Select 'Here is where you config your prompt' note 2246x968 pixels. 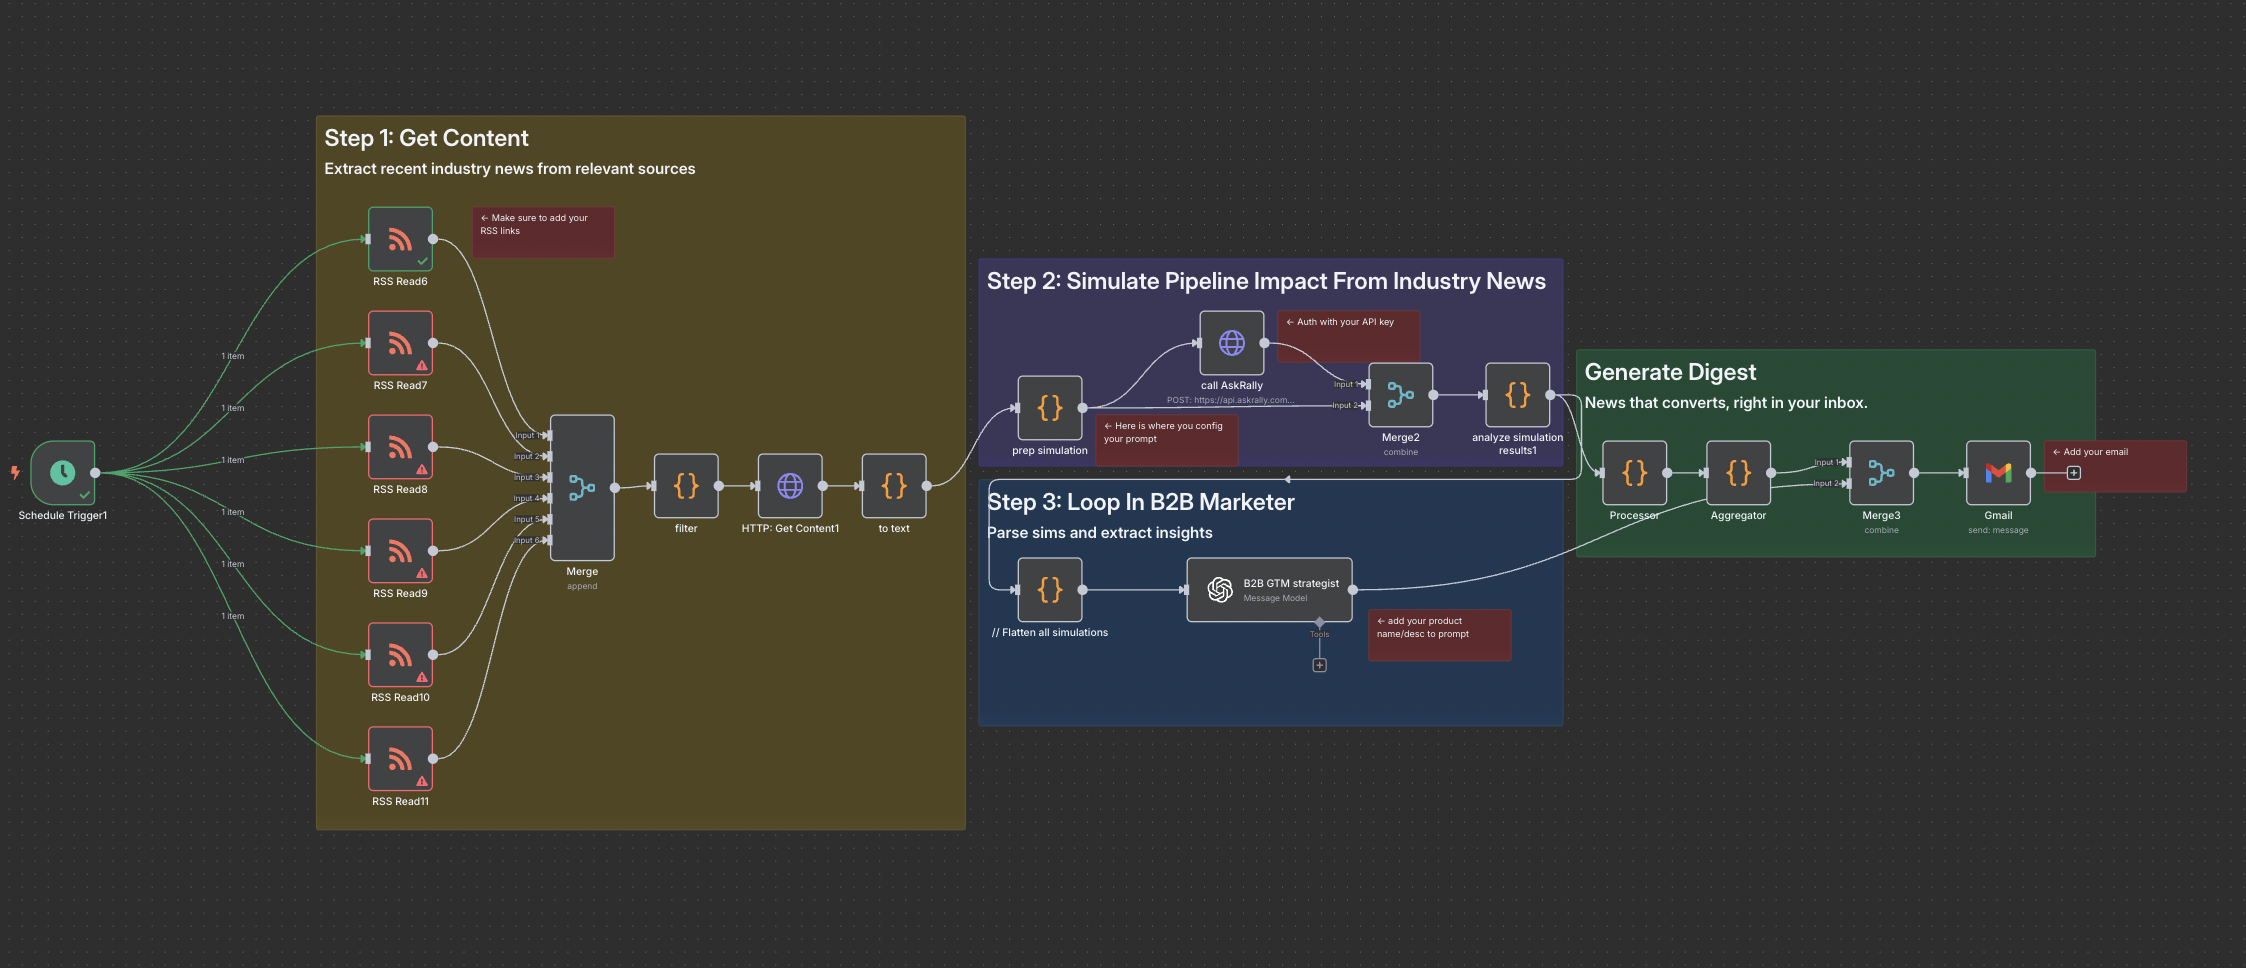pos(1167,441)
